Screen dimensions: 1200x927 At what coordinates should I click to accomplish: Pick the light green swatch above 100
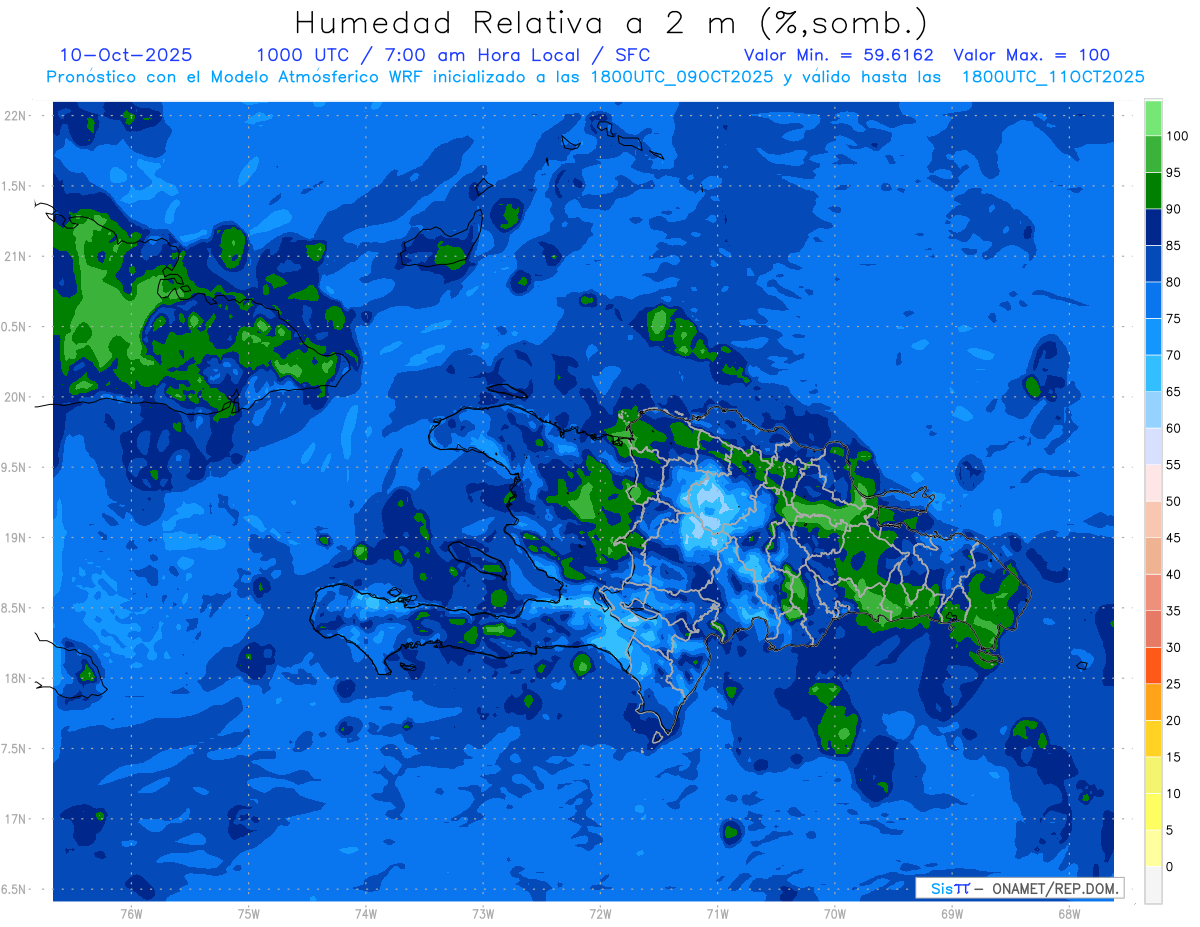coord(1153,118)
